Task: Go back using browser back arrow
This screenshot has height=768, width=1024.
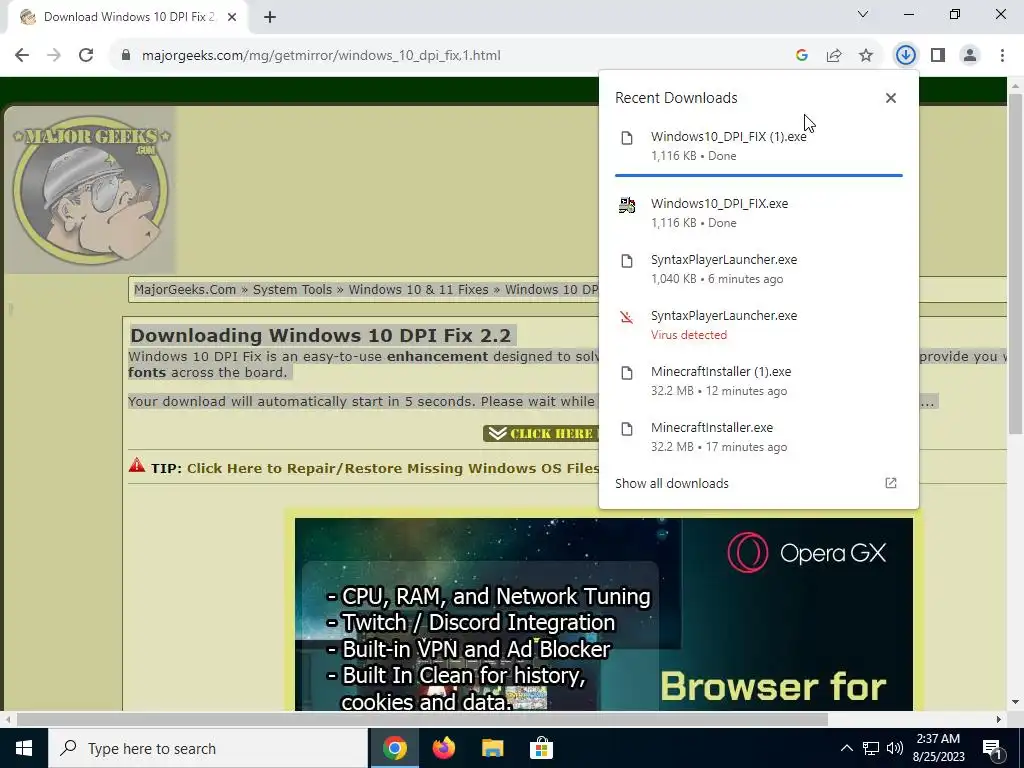Action: coord(22,56)
